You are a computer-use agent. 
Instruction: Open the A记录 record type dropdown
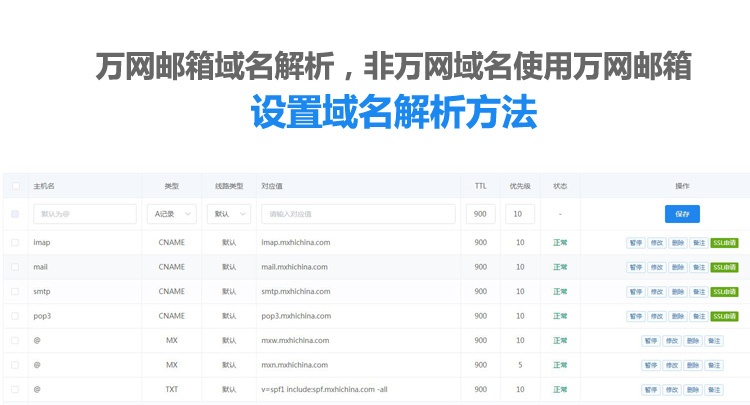[170, 214]
